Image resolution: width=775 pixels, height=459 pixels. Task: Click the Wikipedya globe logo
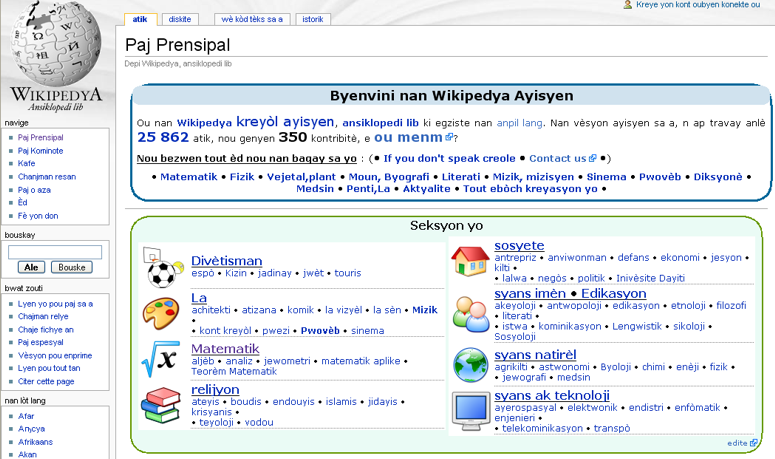point(56,44)
